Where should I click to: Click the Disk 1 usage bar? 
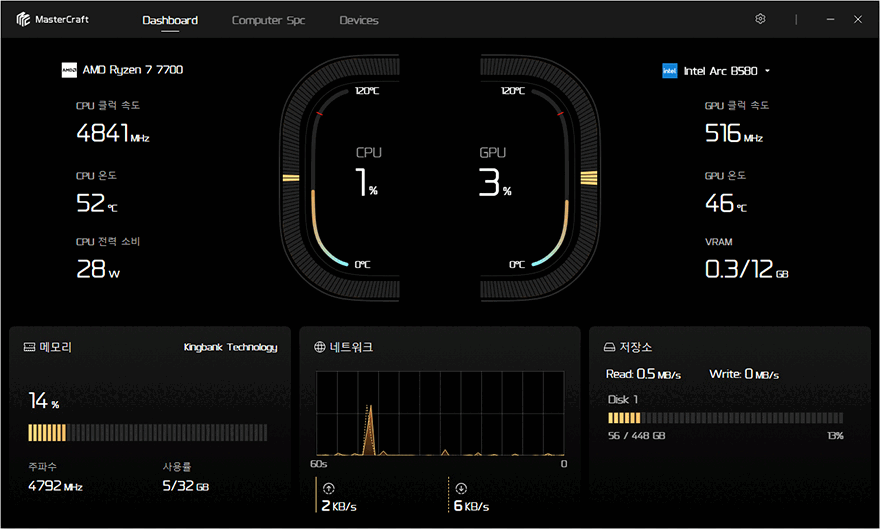point(725,417)
